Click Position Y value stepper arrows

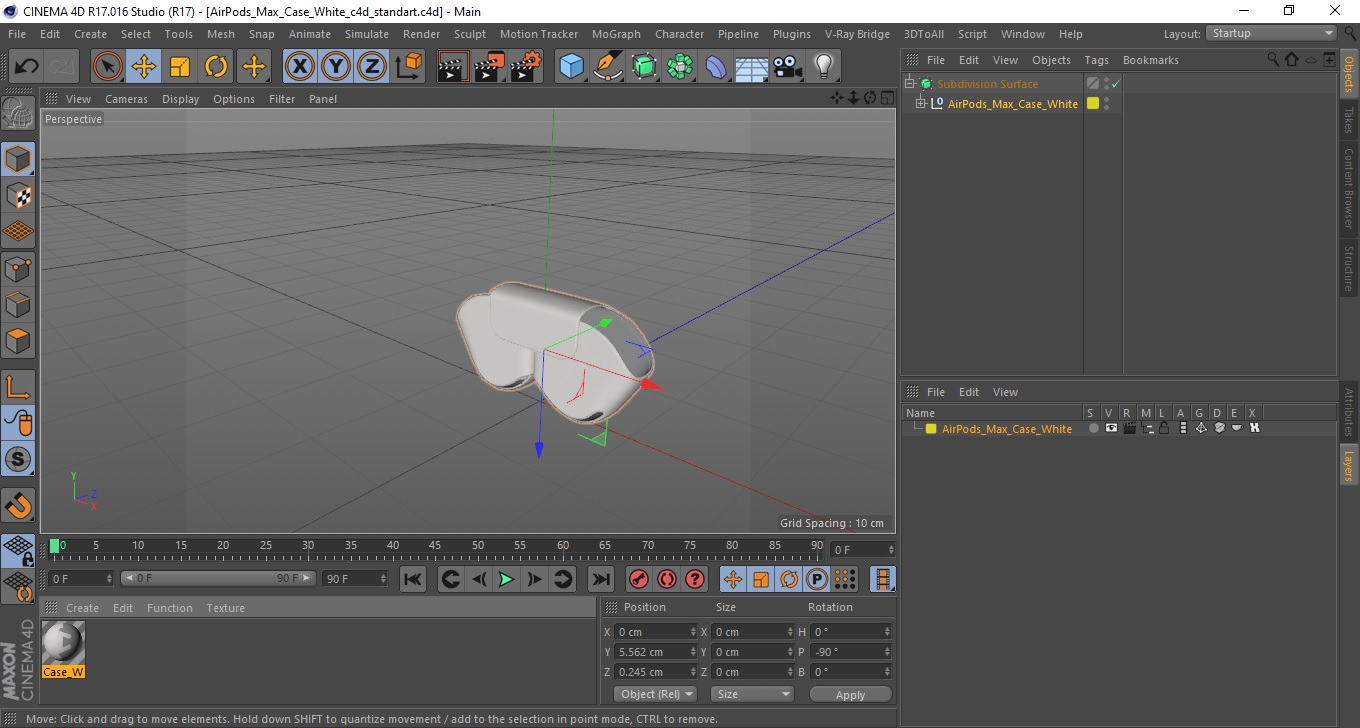(x=693, y=652)
